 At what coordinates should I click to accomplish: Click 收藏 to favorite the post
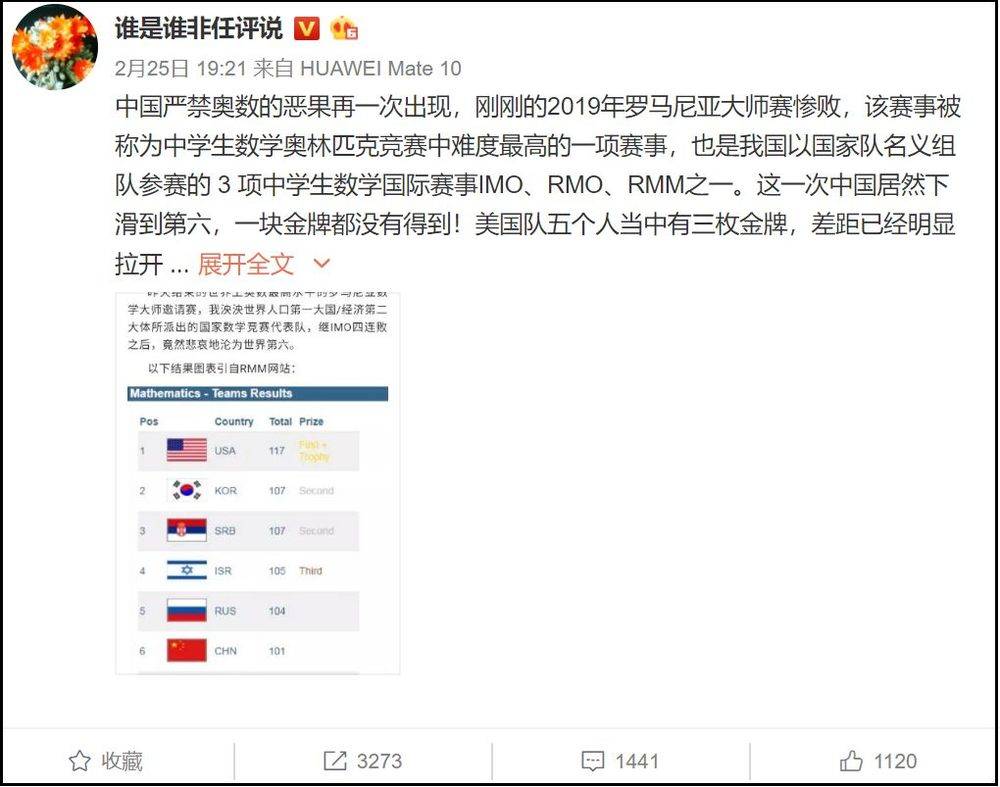tap(122, 761)
